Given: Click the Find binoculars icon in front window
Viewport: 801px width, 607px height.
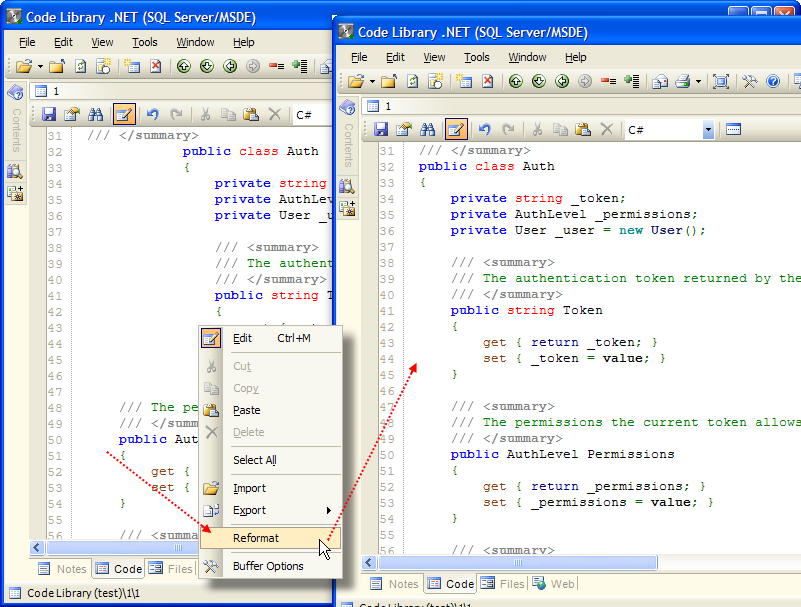Looking at the screenshot, I should pos(427,129).
